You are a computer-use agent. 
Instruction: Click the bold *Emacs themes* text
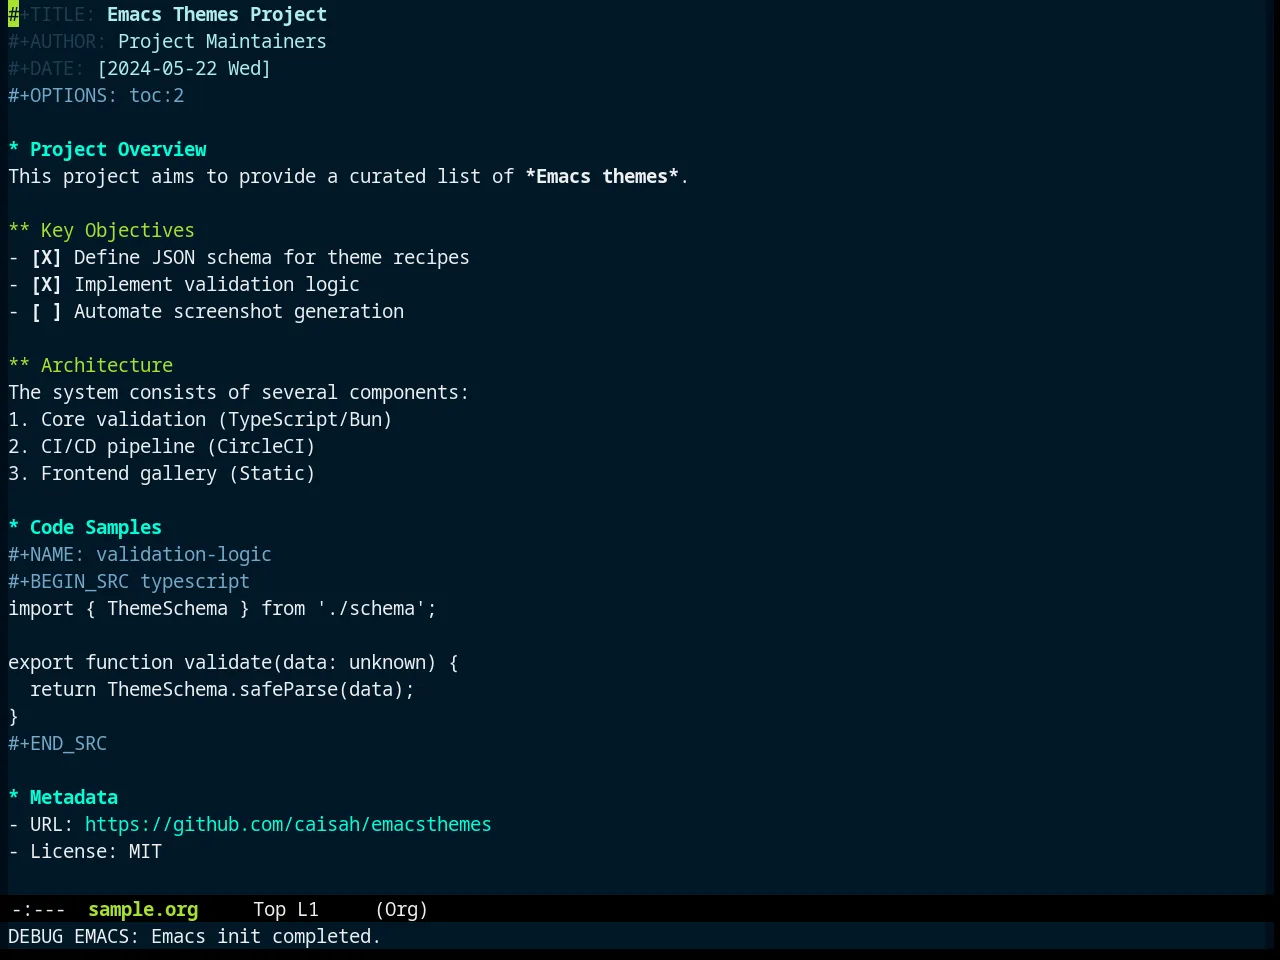(x=602, y=177)
